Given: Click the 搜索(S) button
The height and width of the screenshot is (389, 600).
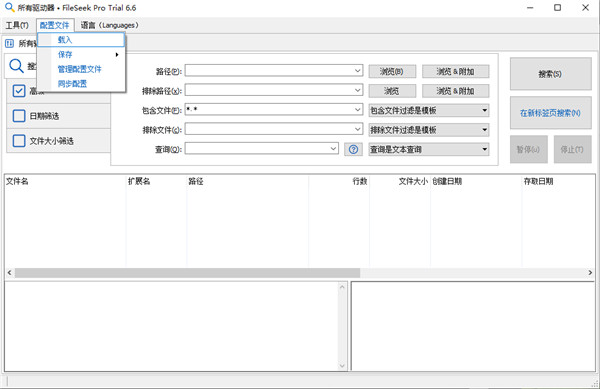Looking at the screenshot, I should coord(550,74).
